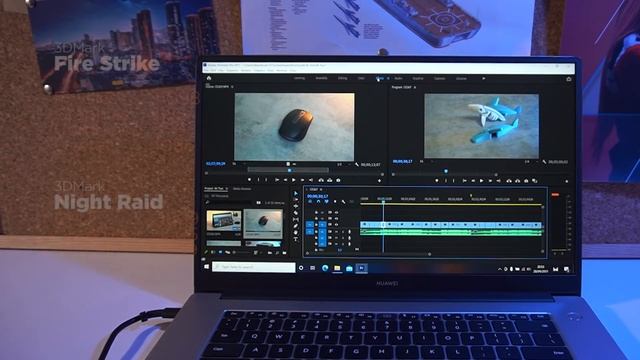Click Extract button in Program monitor

point(517,180)
